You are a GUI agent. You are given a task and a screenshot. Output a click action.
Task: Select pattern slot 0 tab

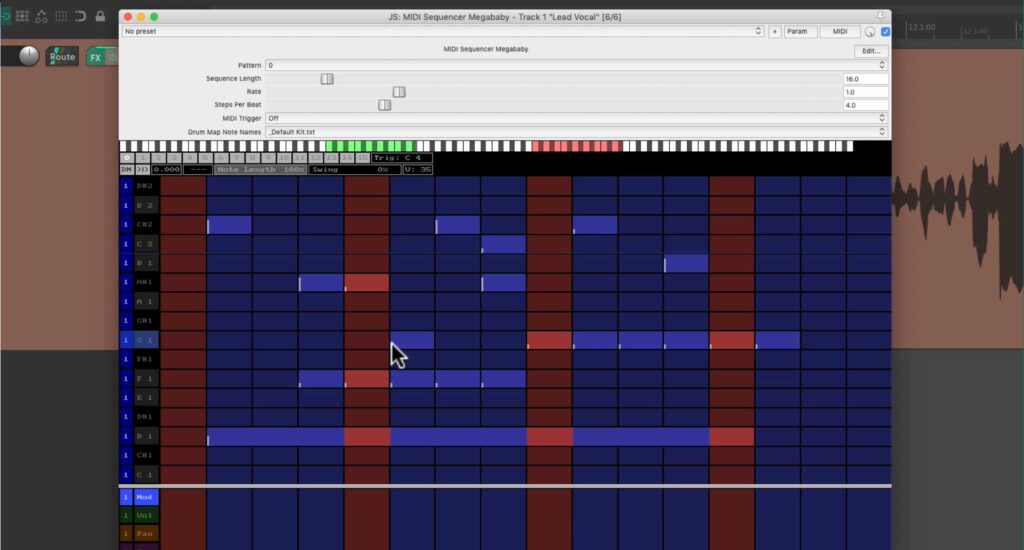pyautogui.click(x=127, y=157)
